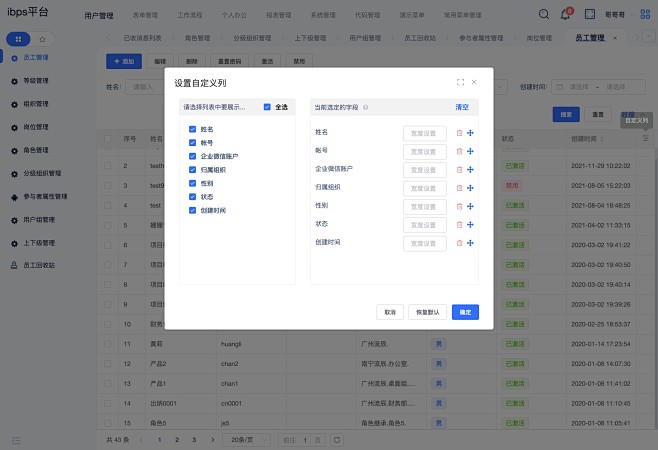
Task: Delete the 归属组织 field
Action: pyautogui.click(x=460, y=188)
